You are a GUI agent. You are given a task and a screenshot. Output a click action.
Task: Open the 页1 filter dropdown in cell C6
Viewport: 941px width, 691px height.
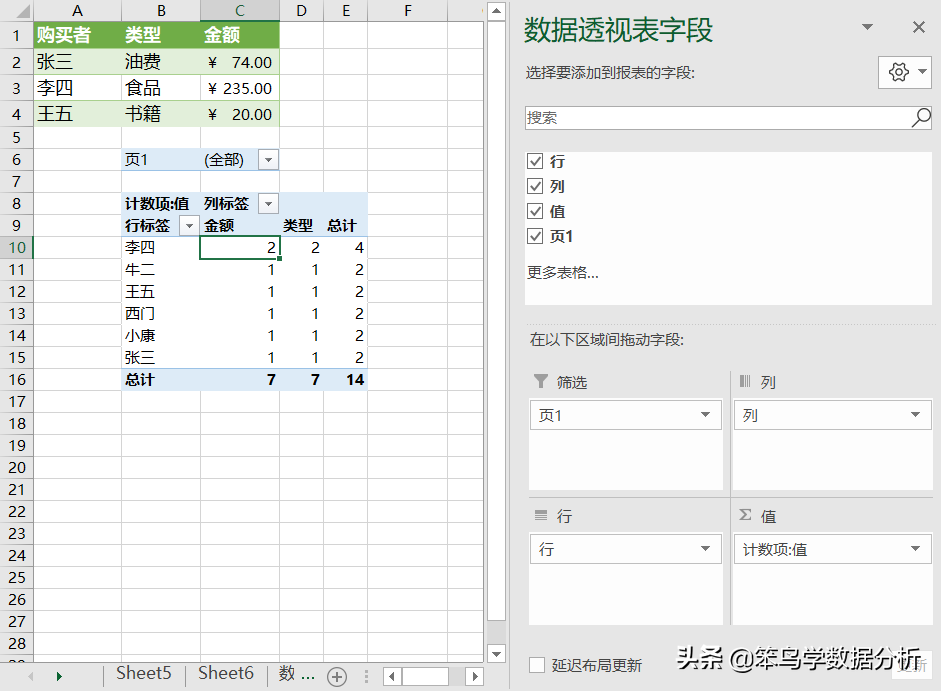(268, 160)
